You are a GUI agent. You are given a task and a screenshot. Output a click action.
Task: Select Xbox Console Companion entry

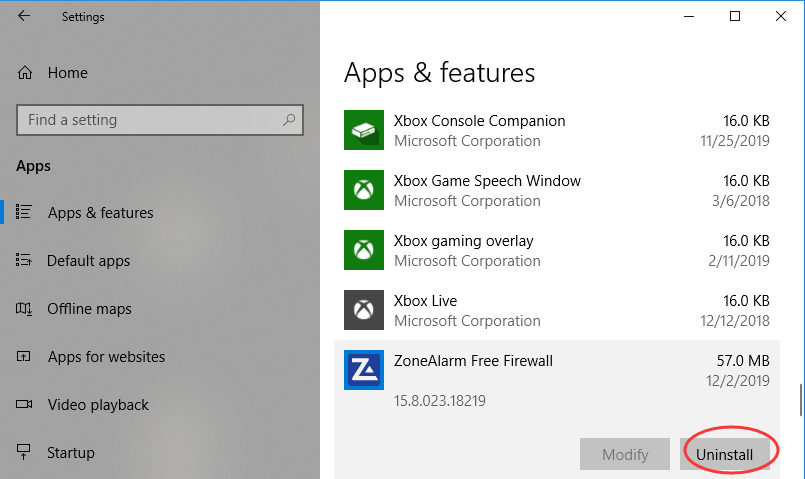[557, 130]
